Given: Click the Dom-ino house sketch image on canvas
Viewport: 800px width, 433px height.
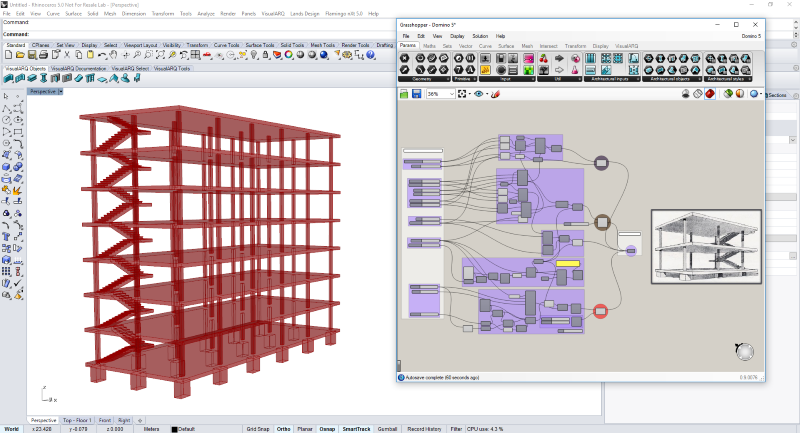Looking at the screenshot, I should click(x=706, y=245).
